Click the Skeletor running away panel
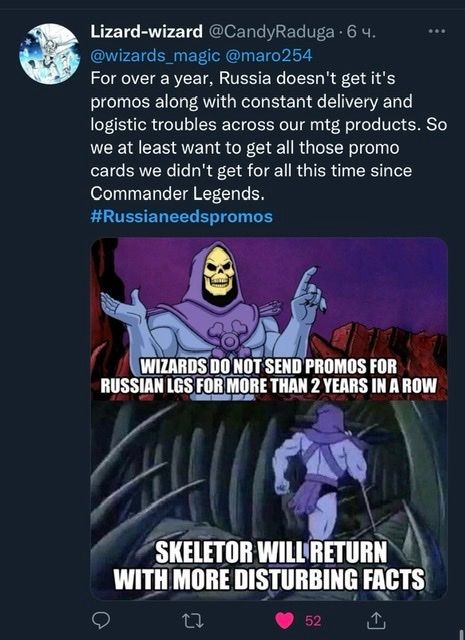Image resolution: width=465 pixels, height=640 pixels. tap(269, 500)
